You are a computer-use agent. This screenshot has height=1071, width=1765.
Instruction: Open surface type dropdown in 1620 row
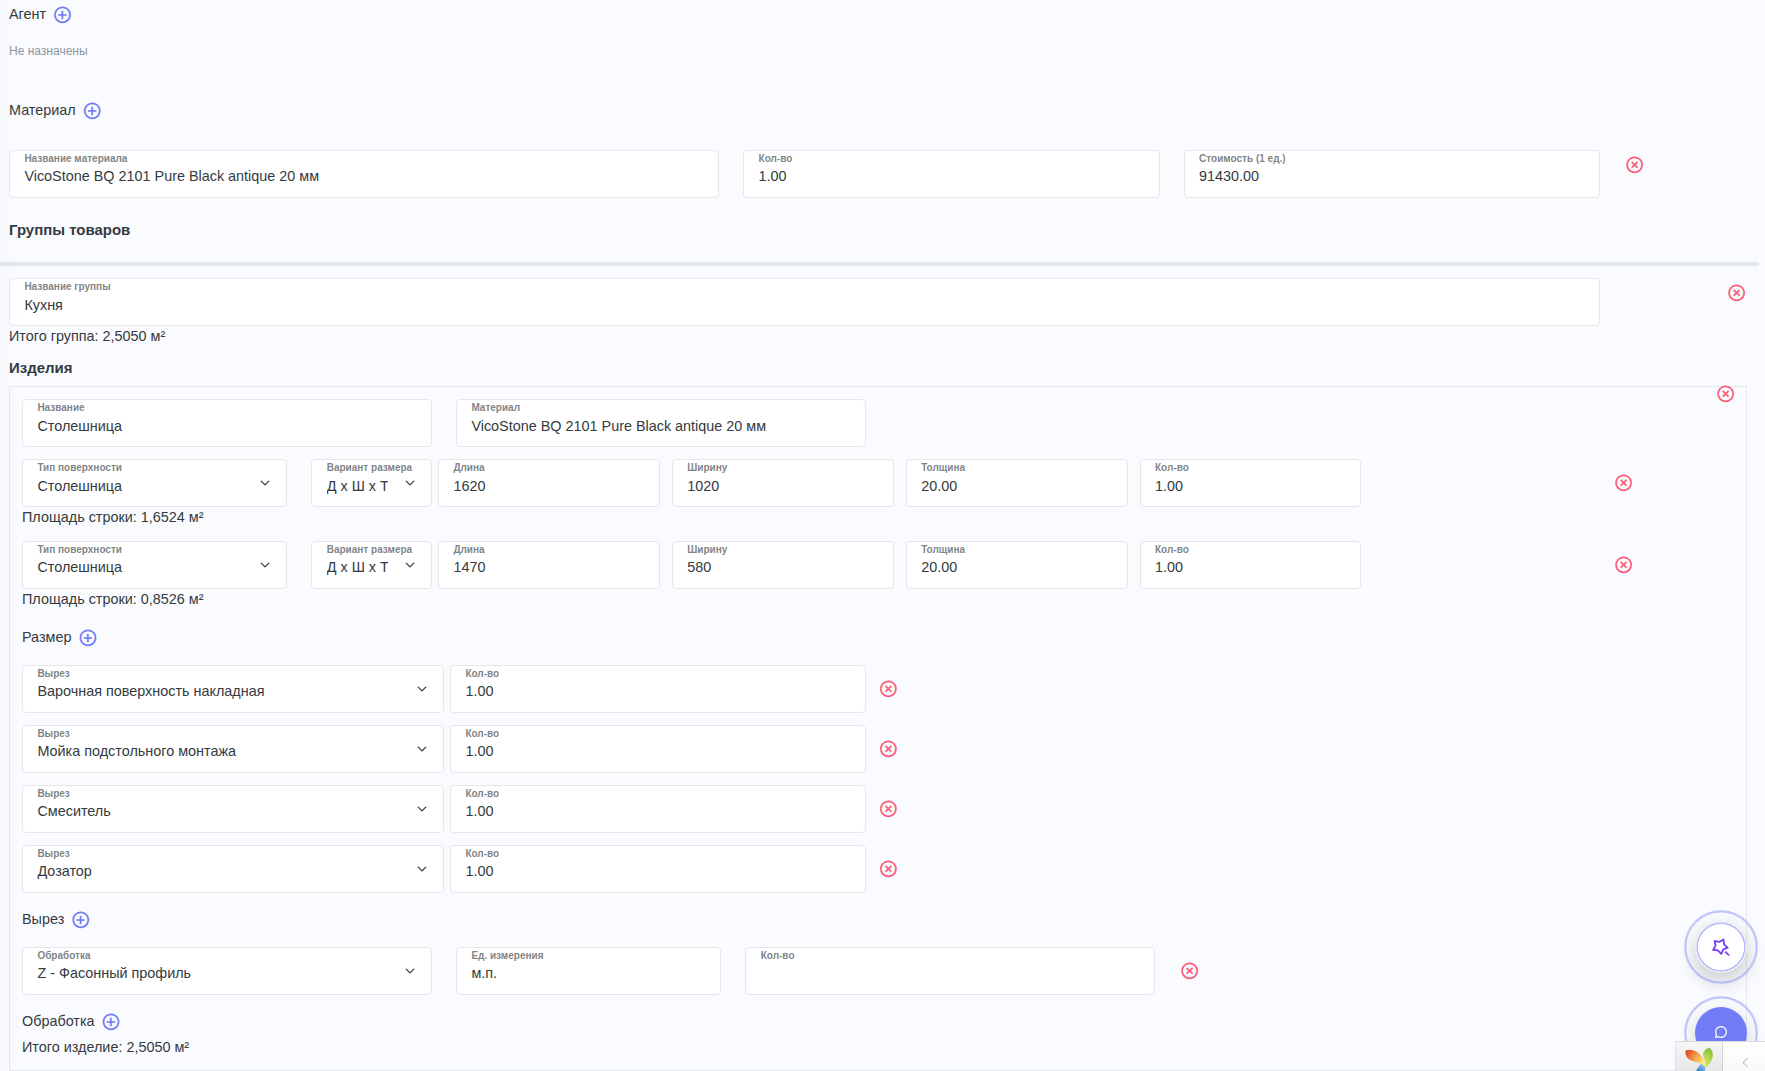pos(154,483)
